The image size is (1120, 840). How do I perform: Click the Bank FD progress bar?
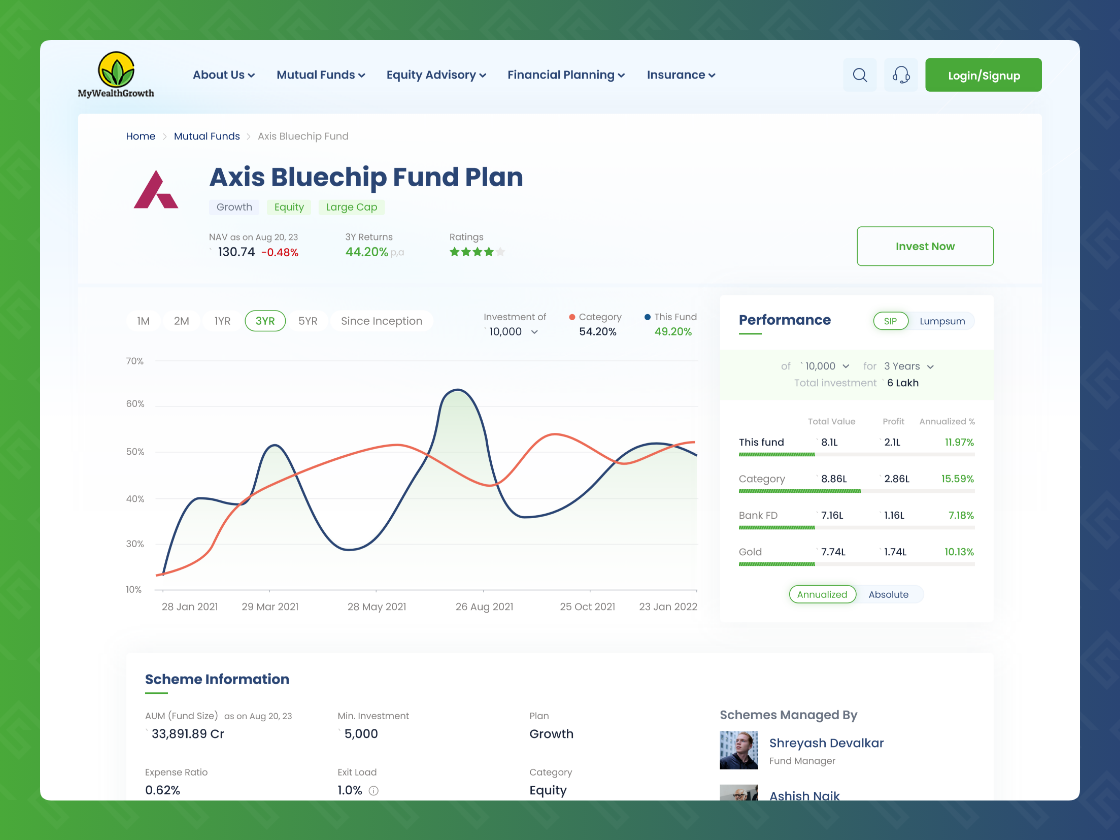coord(856,527)
